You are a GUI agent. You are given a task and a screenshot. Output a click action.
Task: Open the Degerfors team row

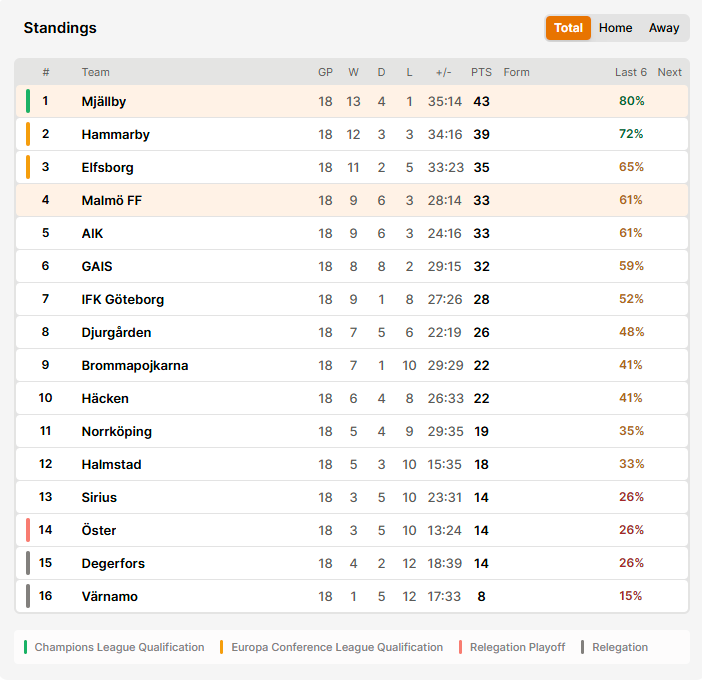point(352,563)
